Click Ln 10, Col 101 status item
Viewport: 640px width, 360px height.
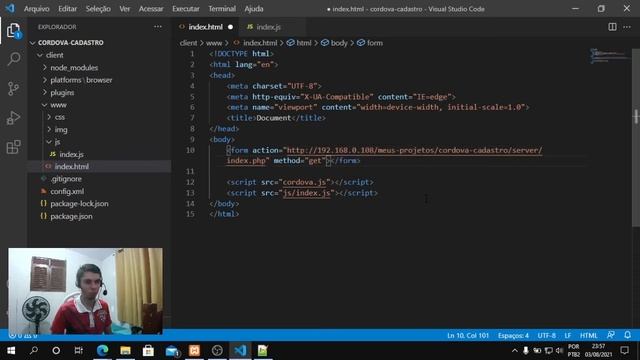click(x=468, y=336)
